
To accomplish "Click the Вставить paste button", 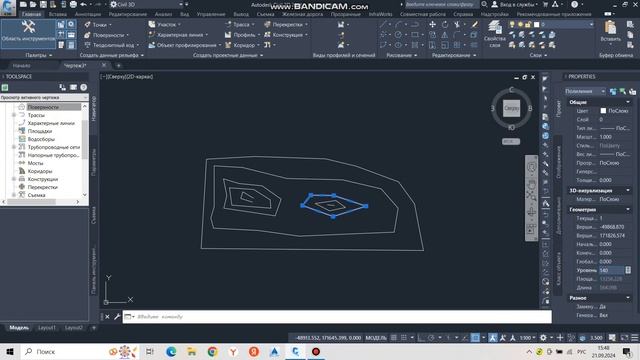I will point(611,32).
